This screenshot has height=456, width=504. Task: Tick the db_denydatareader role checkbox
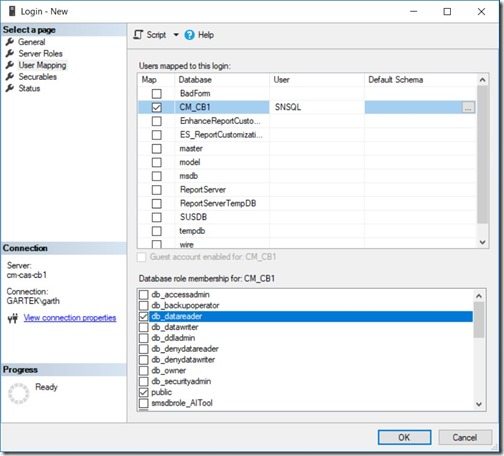point(144,349)
